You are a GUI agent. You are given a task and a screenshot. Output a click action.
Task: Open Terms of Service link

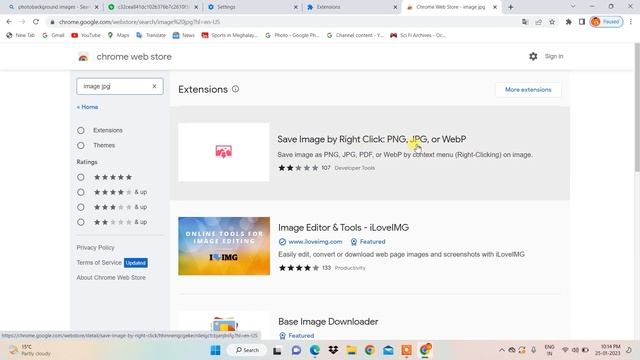(x=99, y=262)
